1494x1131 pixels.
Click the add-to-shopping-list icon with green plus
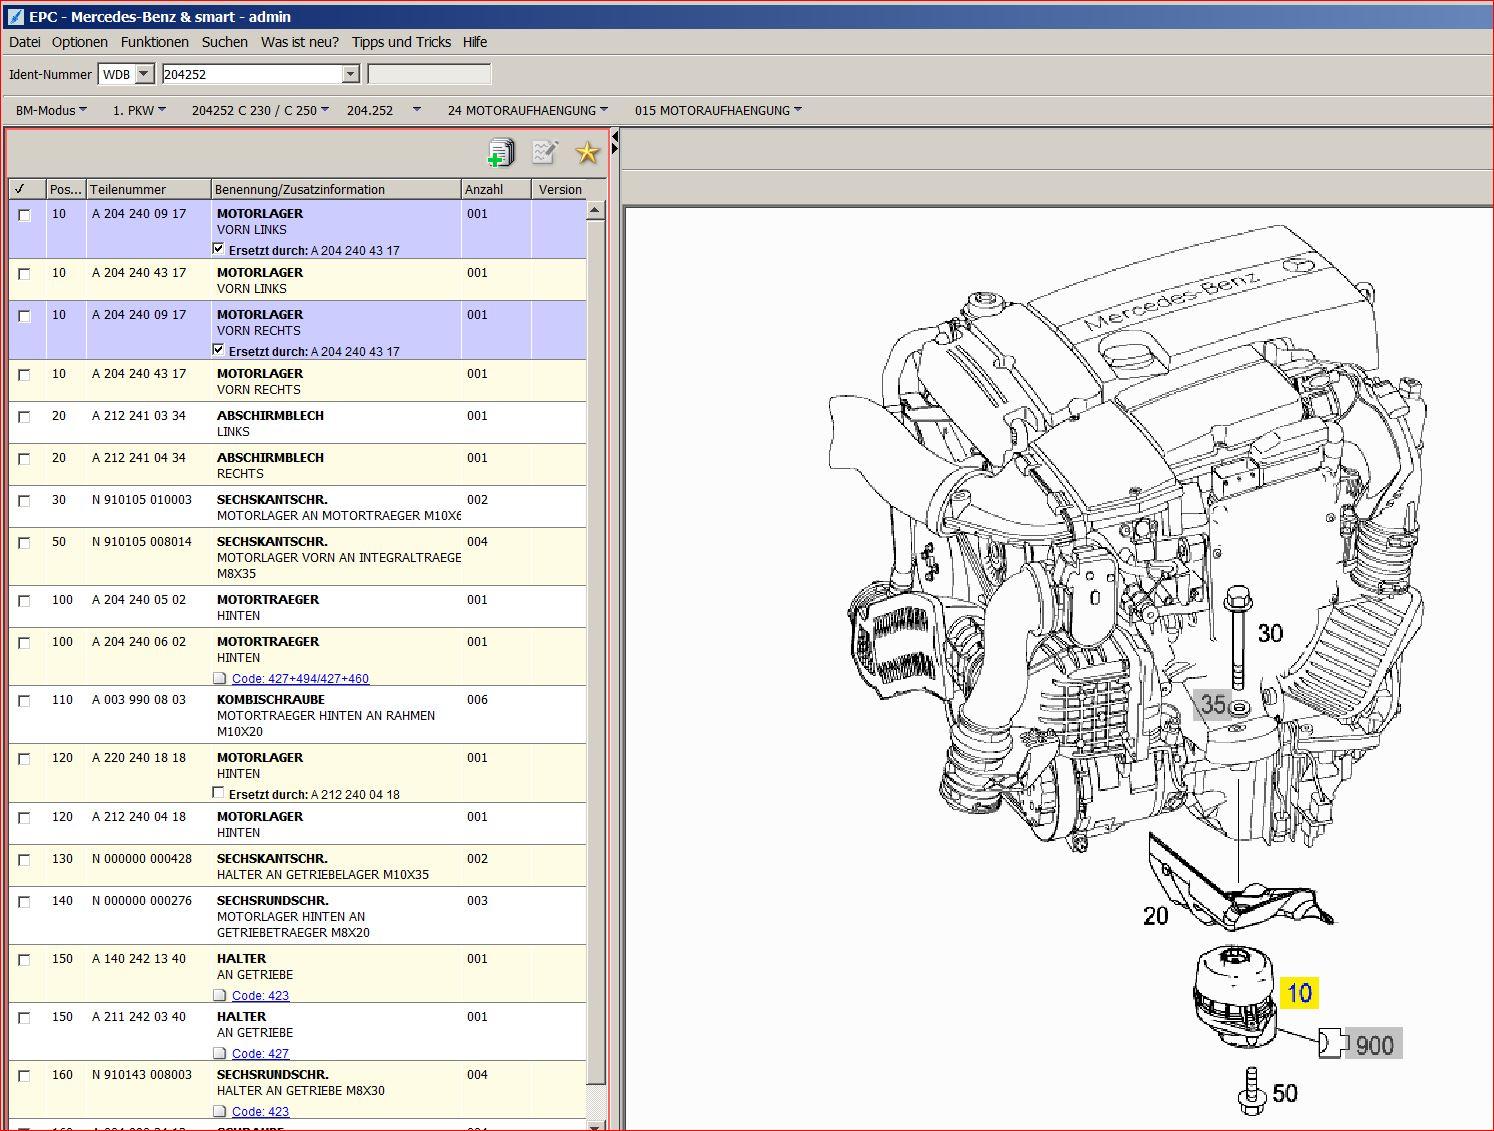pyautogui.click(x=500, y=152)
